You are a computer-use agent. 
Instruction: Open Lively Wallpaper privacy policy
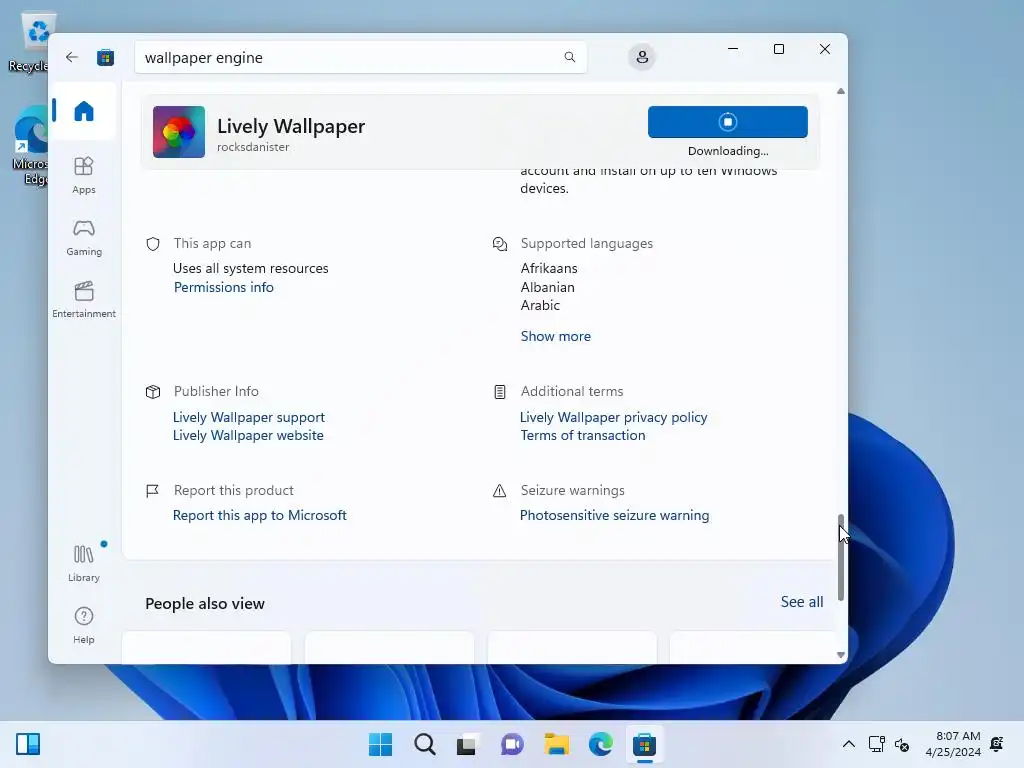point(614,417)
